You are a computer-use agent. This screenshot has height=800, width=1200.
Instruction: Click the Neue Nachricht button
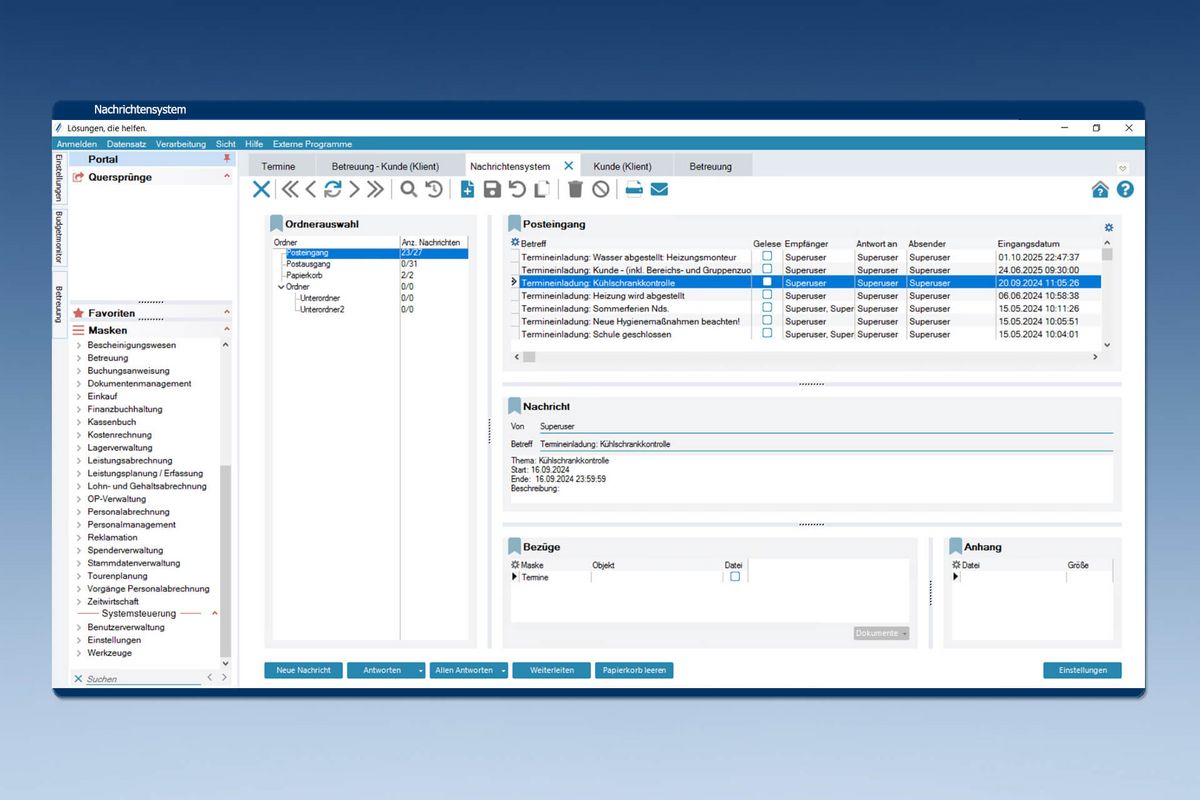coord(303,670)
